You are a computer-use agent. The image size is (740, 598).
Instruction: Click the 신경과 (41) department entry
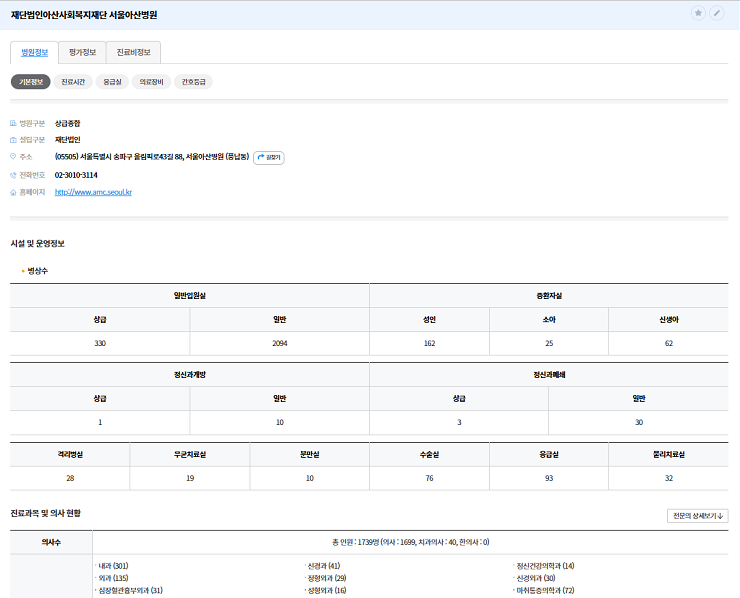(324, 565)
